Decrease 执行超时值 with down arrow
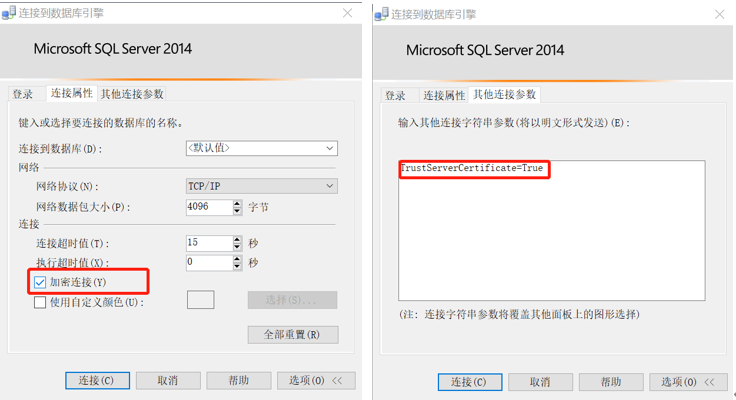The height and width of the screenshot is (400, 736). pos(237,266)
